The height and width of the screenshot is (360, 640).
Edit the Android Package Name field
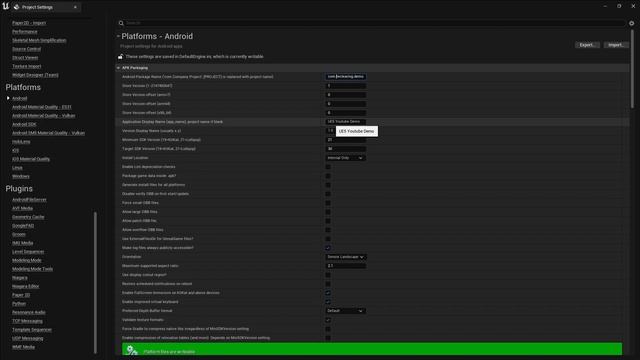click(345, 77)
